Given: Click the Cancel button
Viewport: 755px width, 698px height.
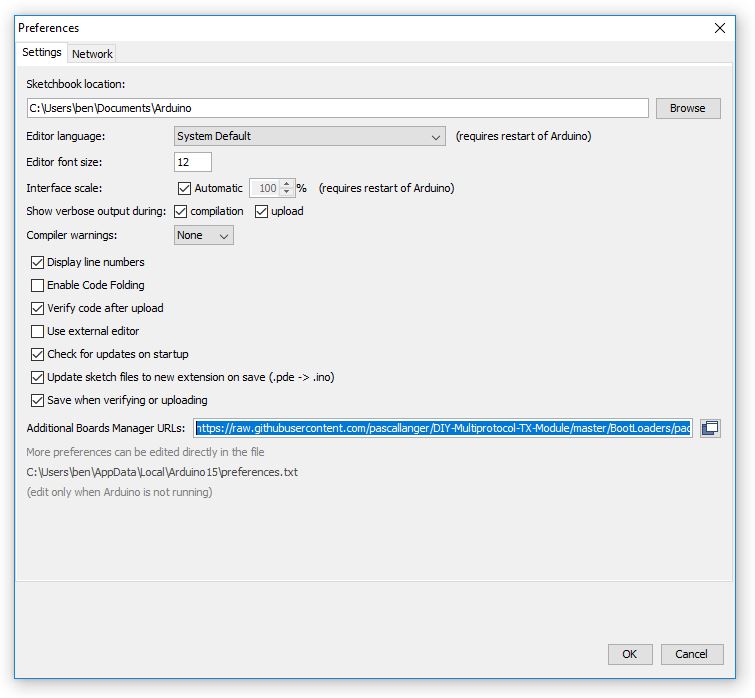Looking at the screenshot, I should (691, 654).
